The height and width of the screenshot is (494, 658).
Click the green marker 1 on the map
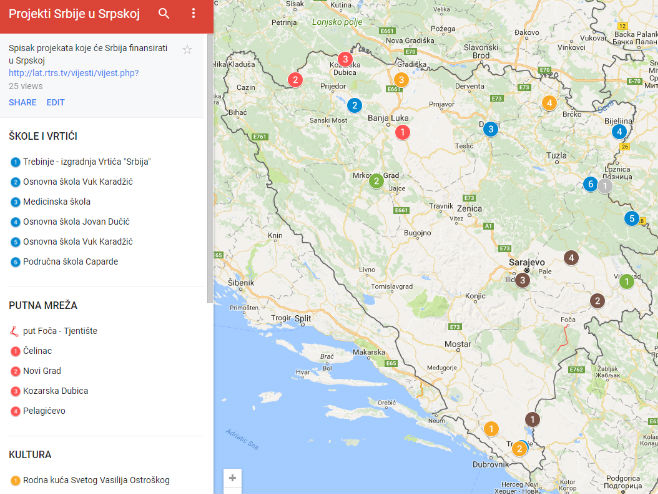626,281
